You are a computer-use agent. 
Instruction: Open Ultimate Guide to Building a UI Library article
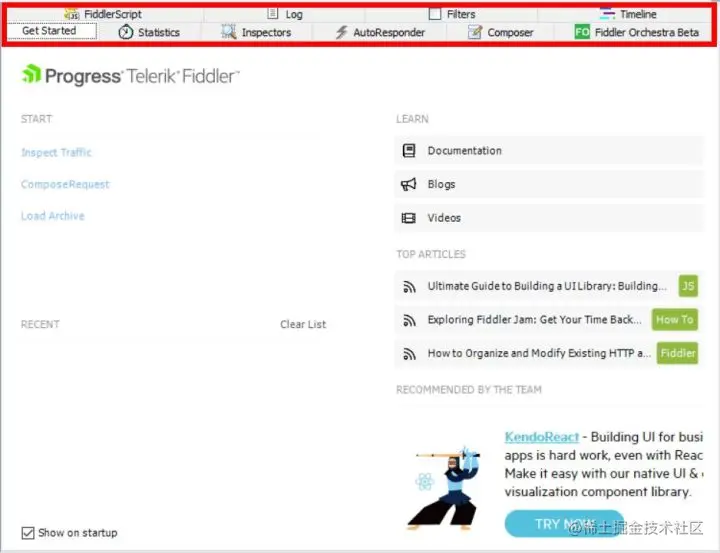pyautogui.click(x=547, y=286)
